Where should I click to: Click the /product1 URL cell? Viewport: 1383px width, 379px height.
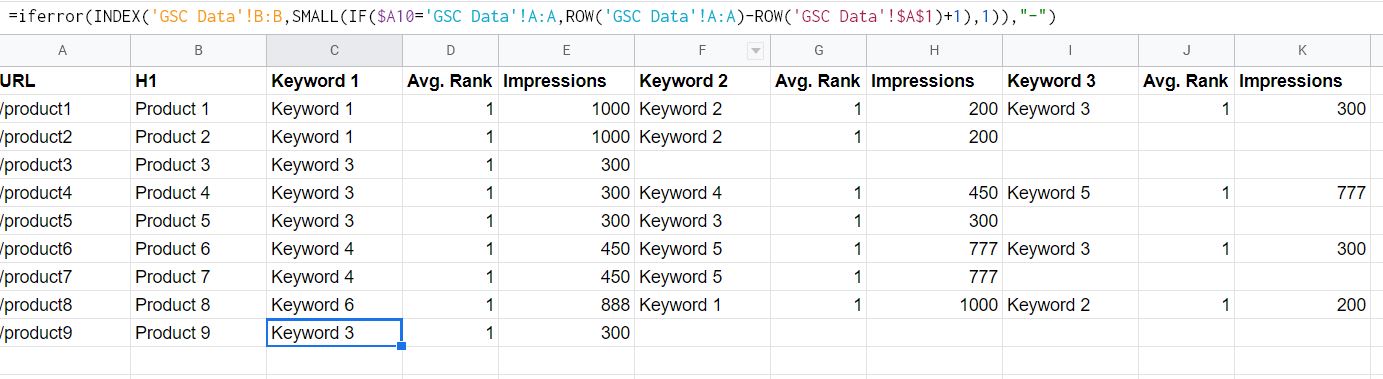pos(64,109)
